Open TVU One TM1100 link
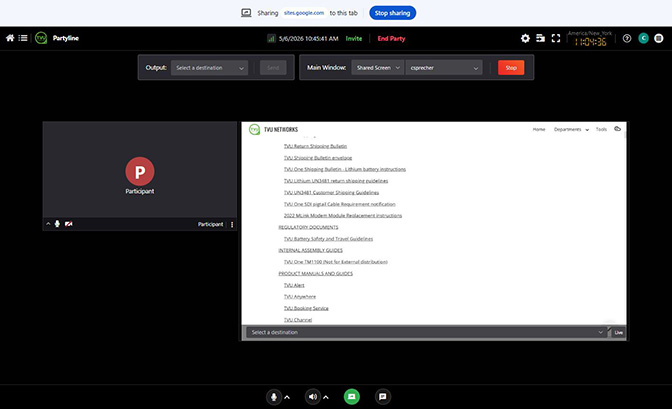Image resolution: width=672 pixels, height=409 pixels. 336,262
